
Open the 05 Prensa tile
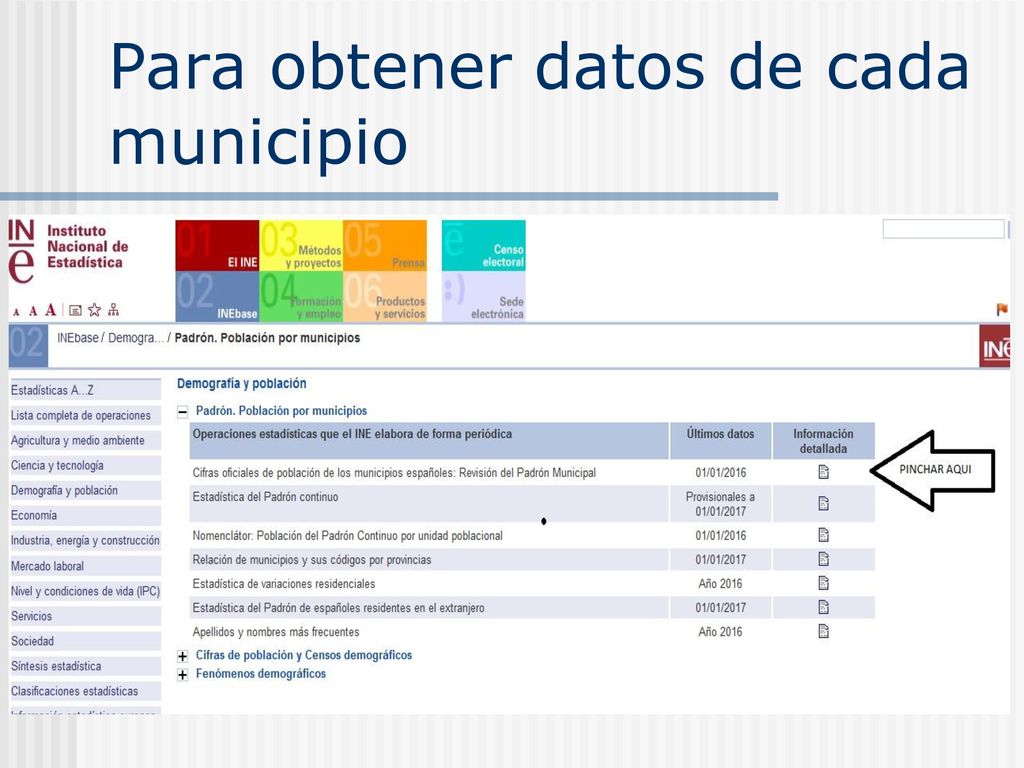(385, 246)
